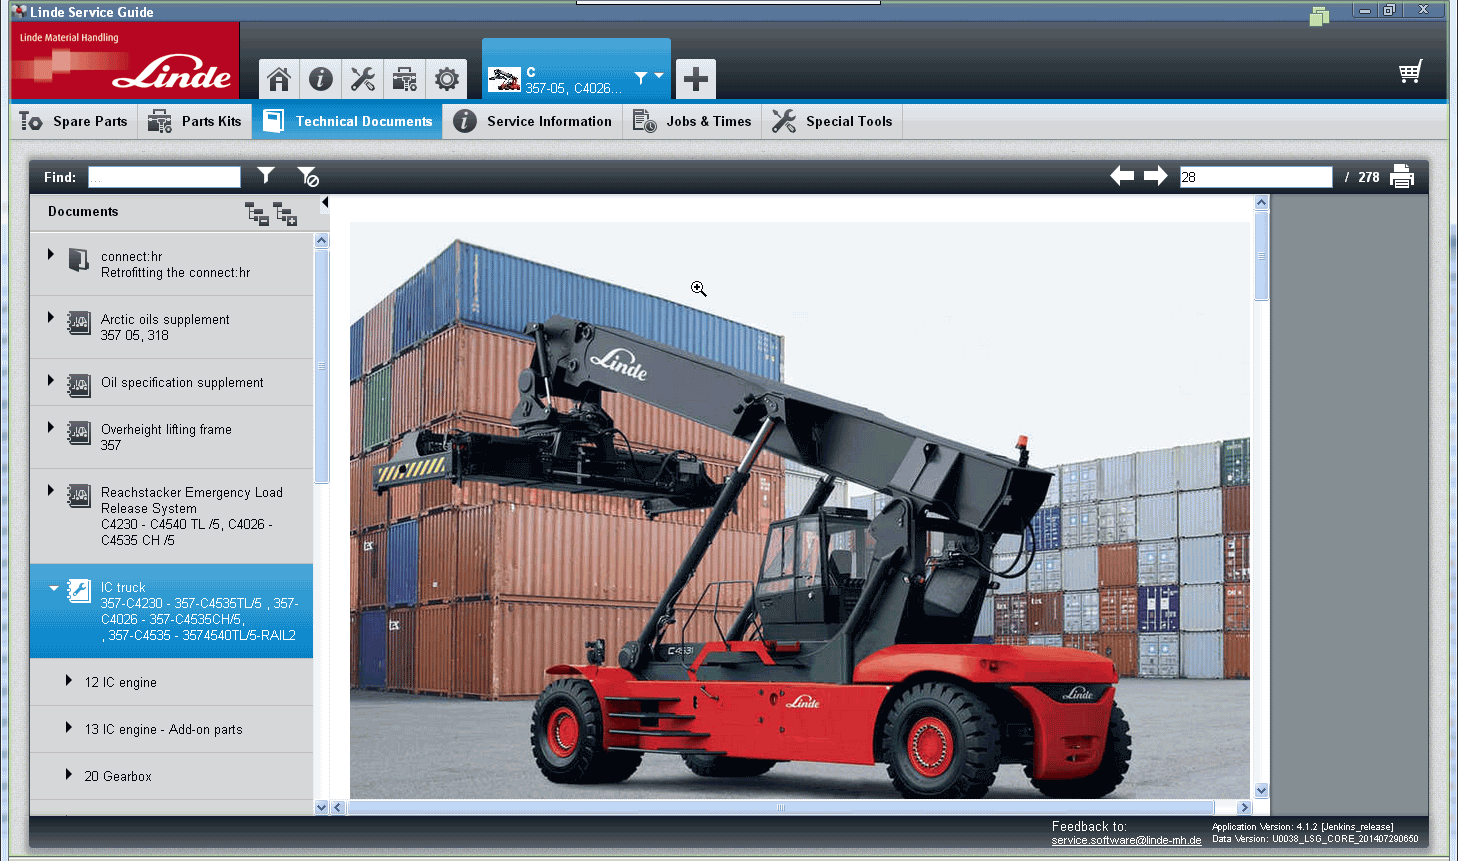1458x861 pixels.
Task: Switch to the Jobs & Times tab
Action: point(692,120)
